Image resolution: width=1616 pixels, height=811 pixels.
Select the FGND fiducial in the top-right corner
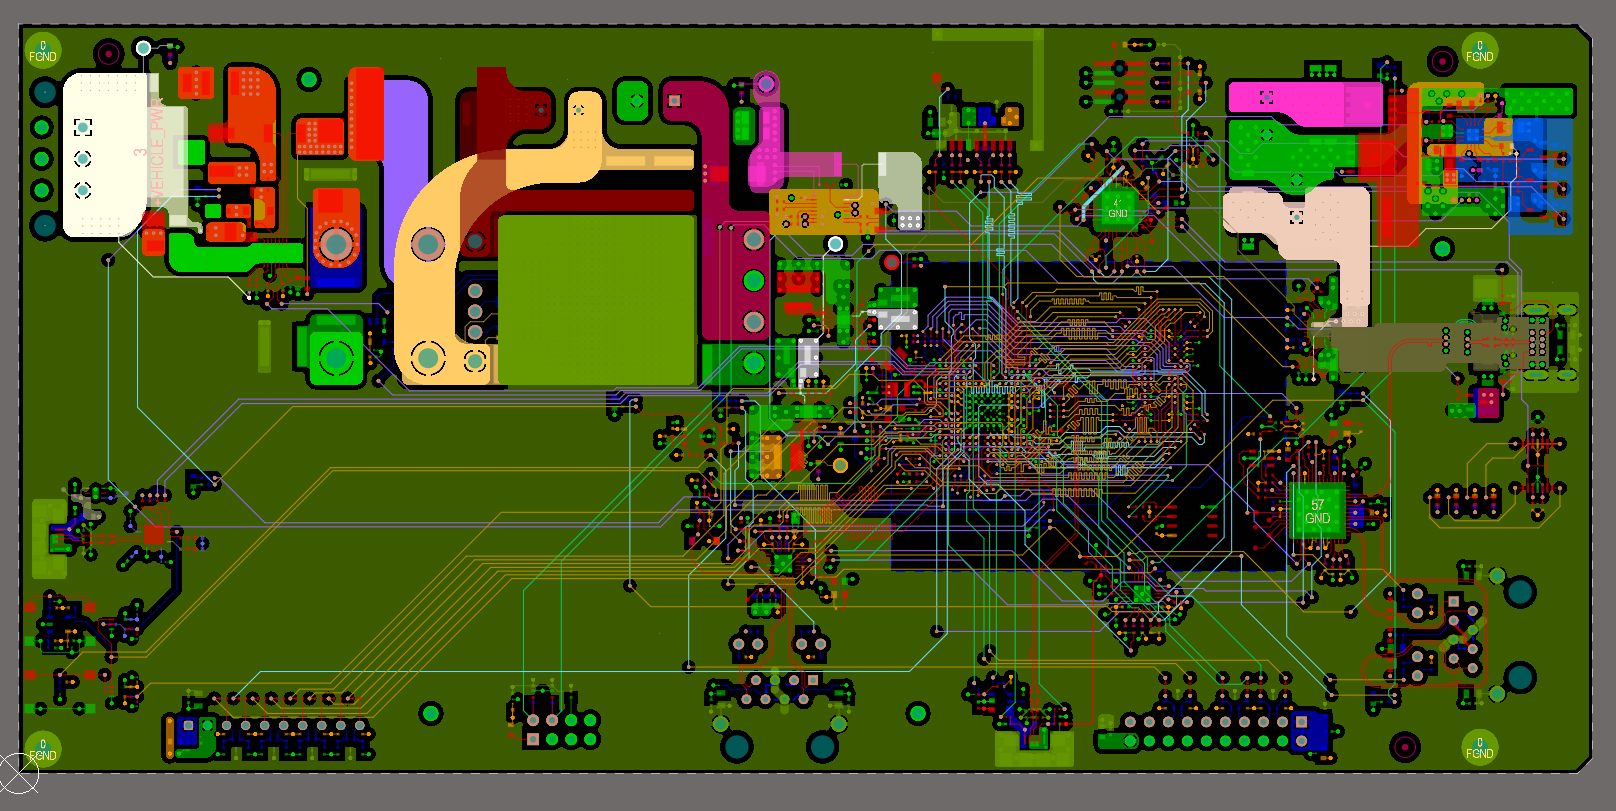[x=1479, y=51]
